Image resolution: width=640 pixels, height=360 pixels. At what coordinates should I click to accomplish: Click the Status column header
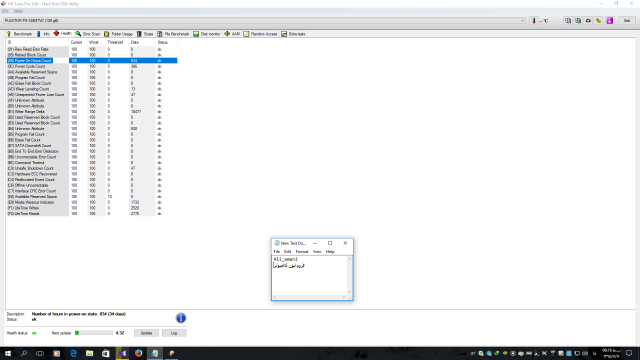[167, 42]
